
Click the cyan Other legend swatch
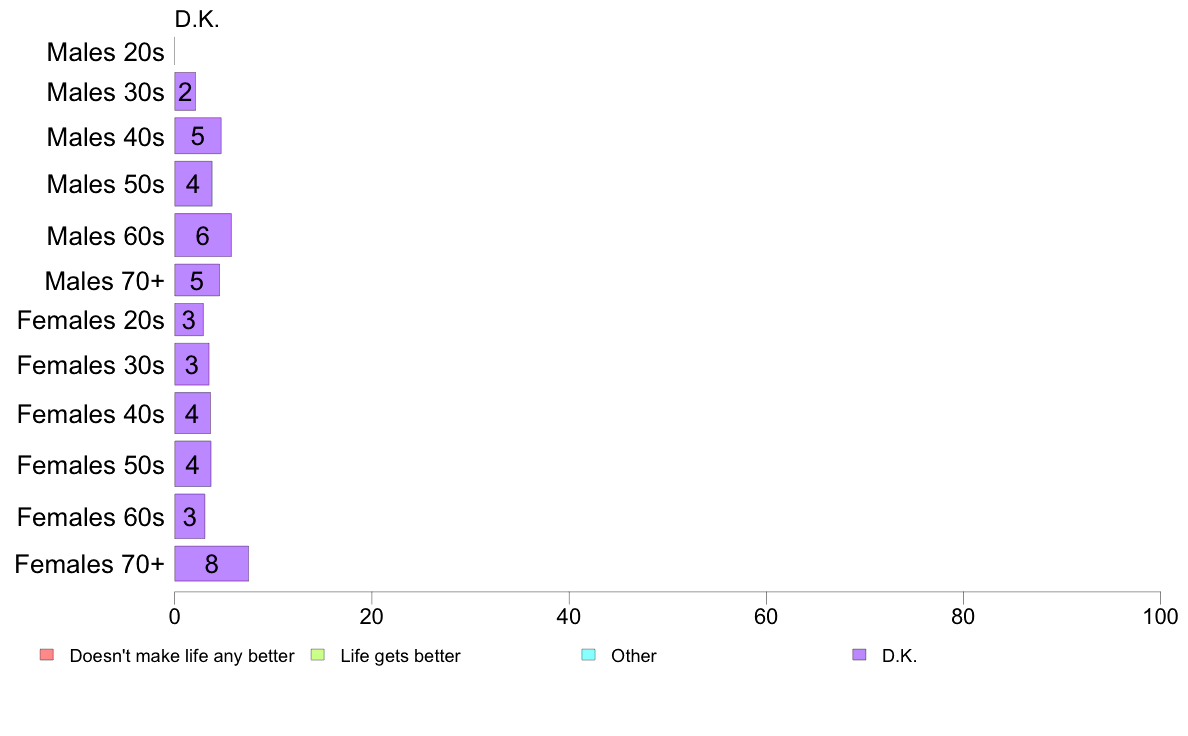[589, 655]
